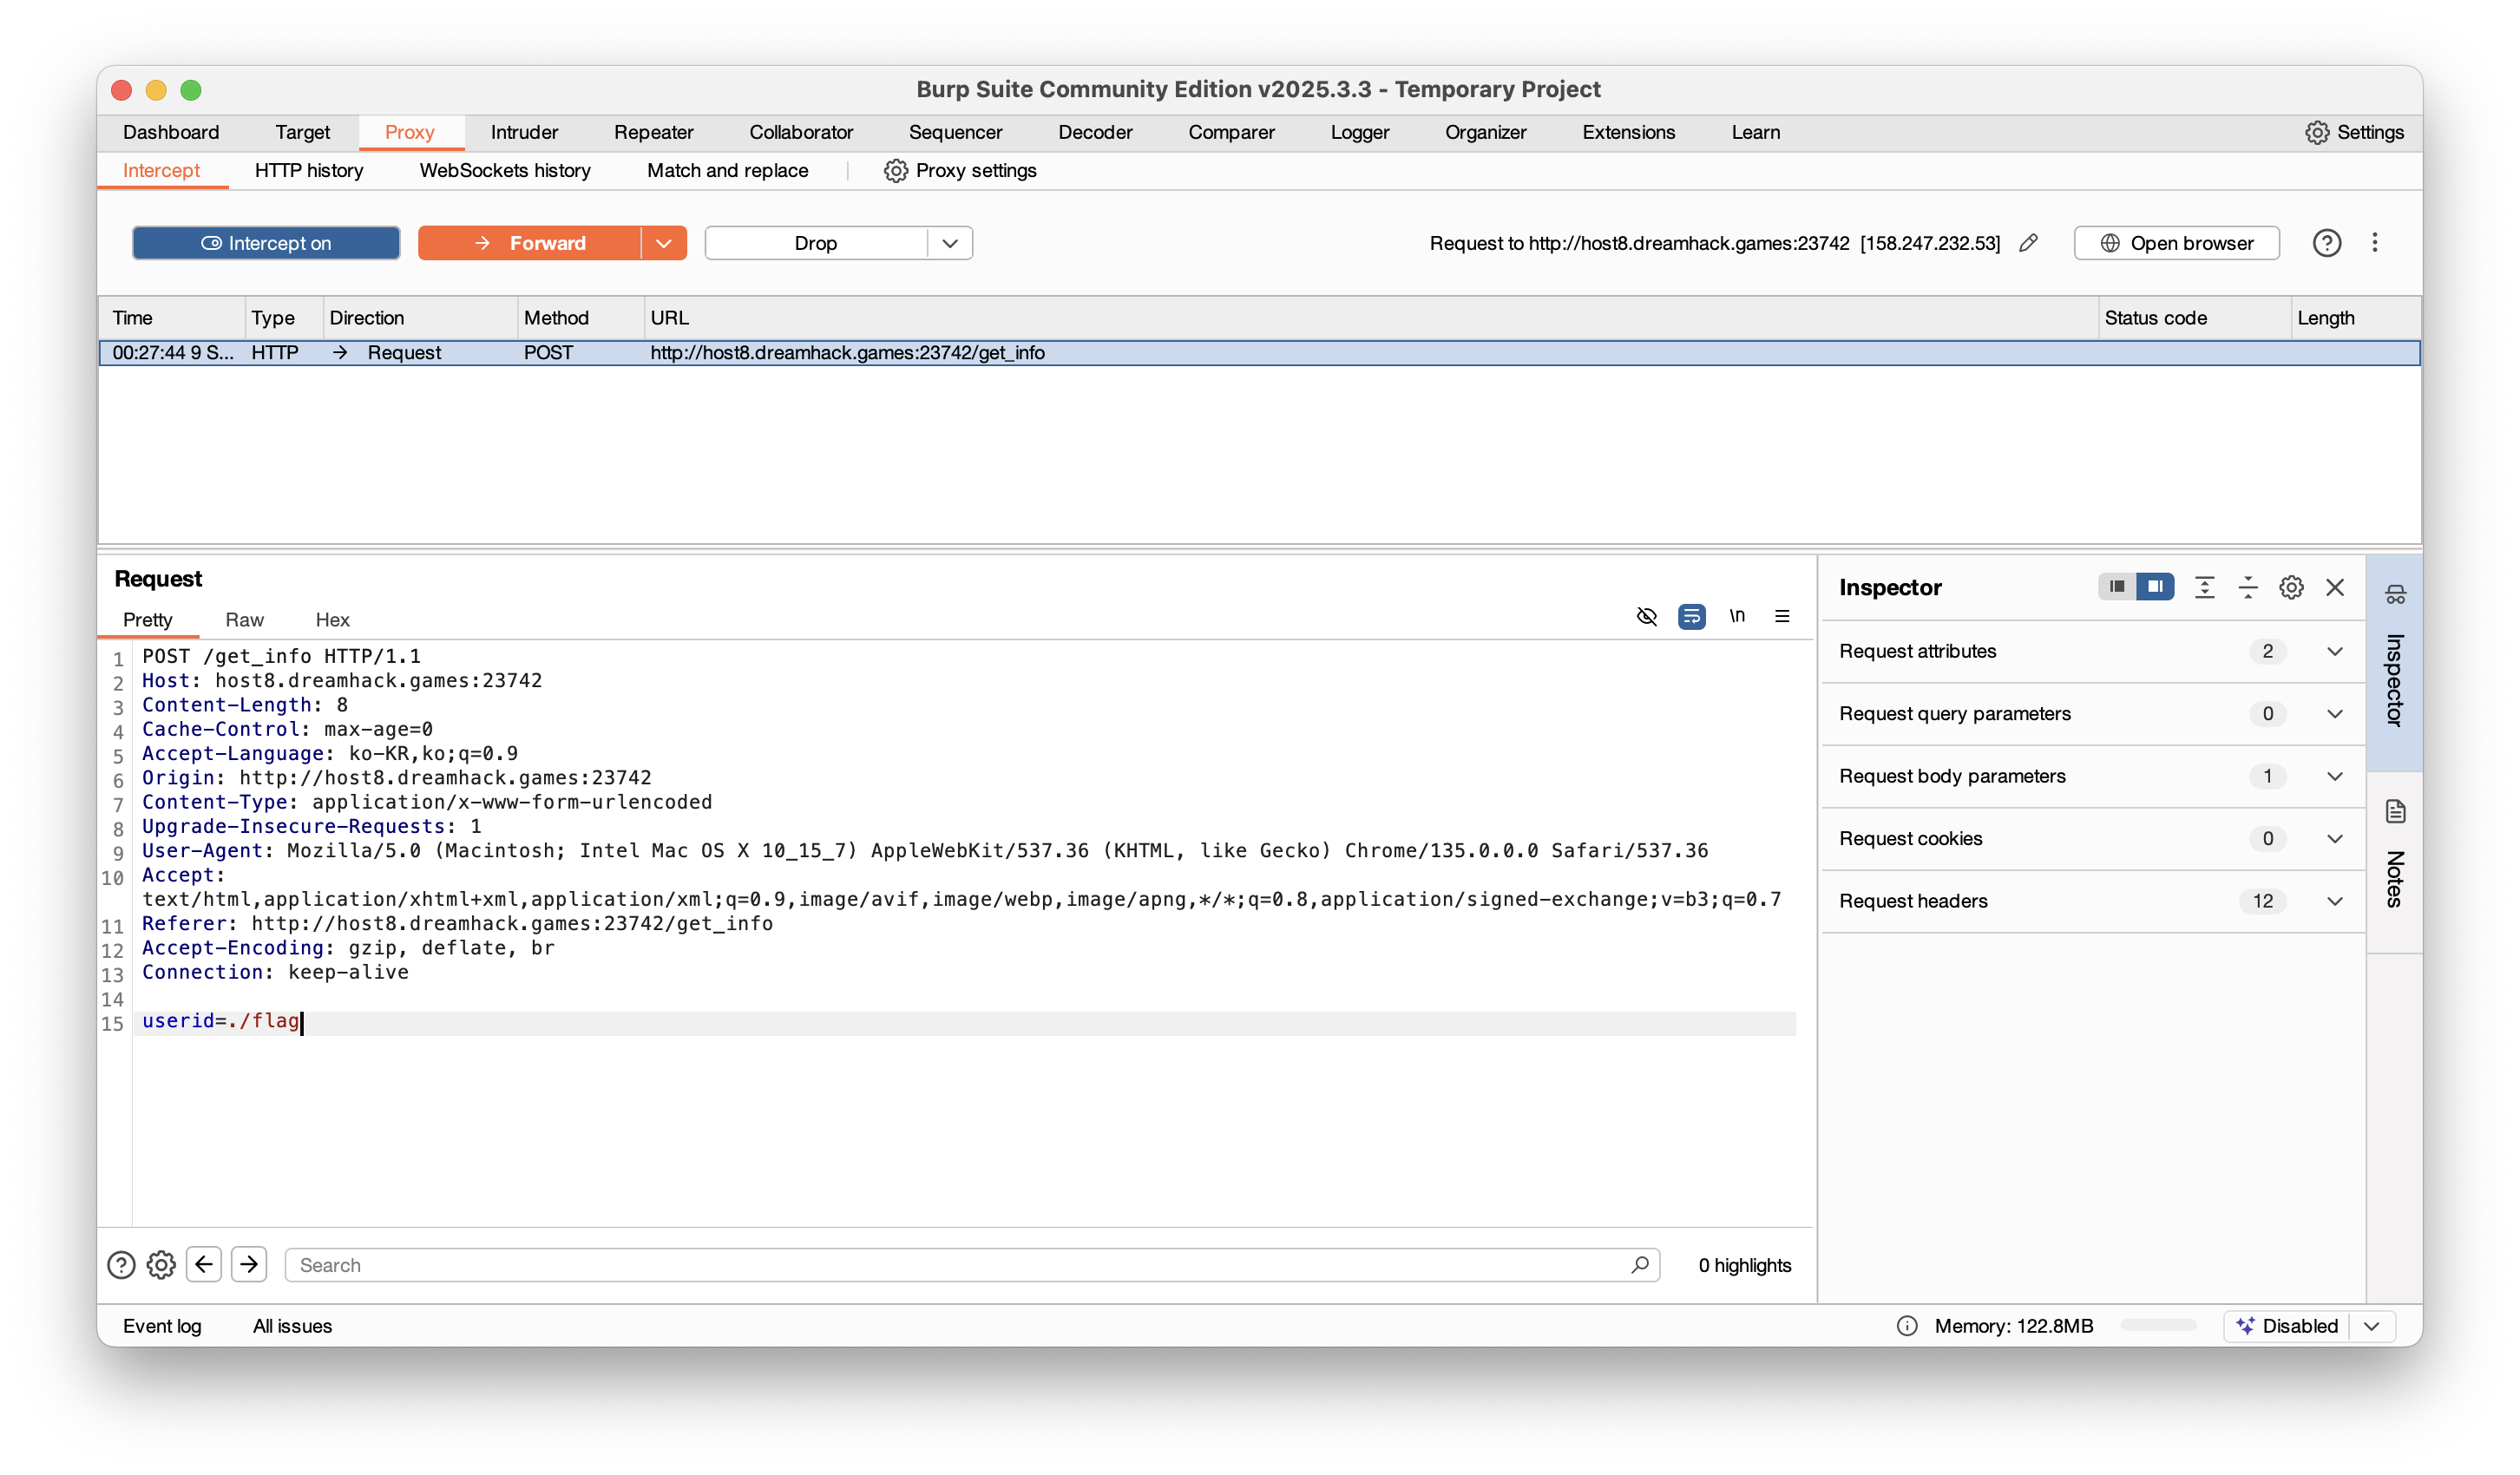Click the Open browser button
The width and height of the screenshot is (2520, 1475).
coord(2176,243)
